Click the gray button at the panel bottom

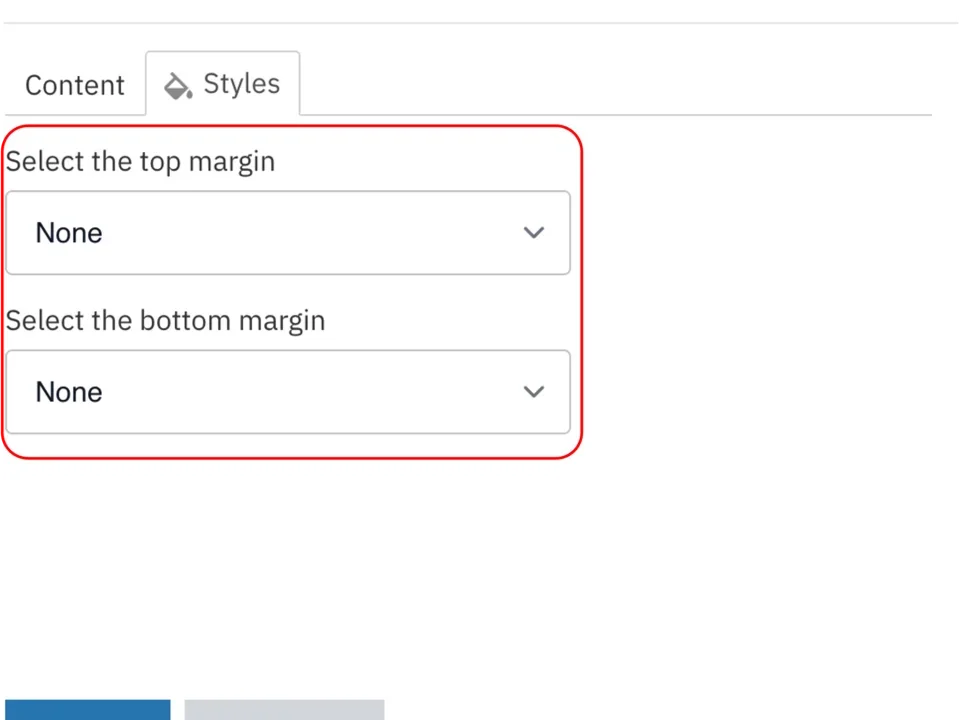pos(284,710)
